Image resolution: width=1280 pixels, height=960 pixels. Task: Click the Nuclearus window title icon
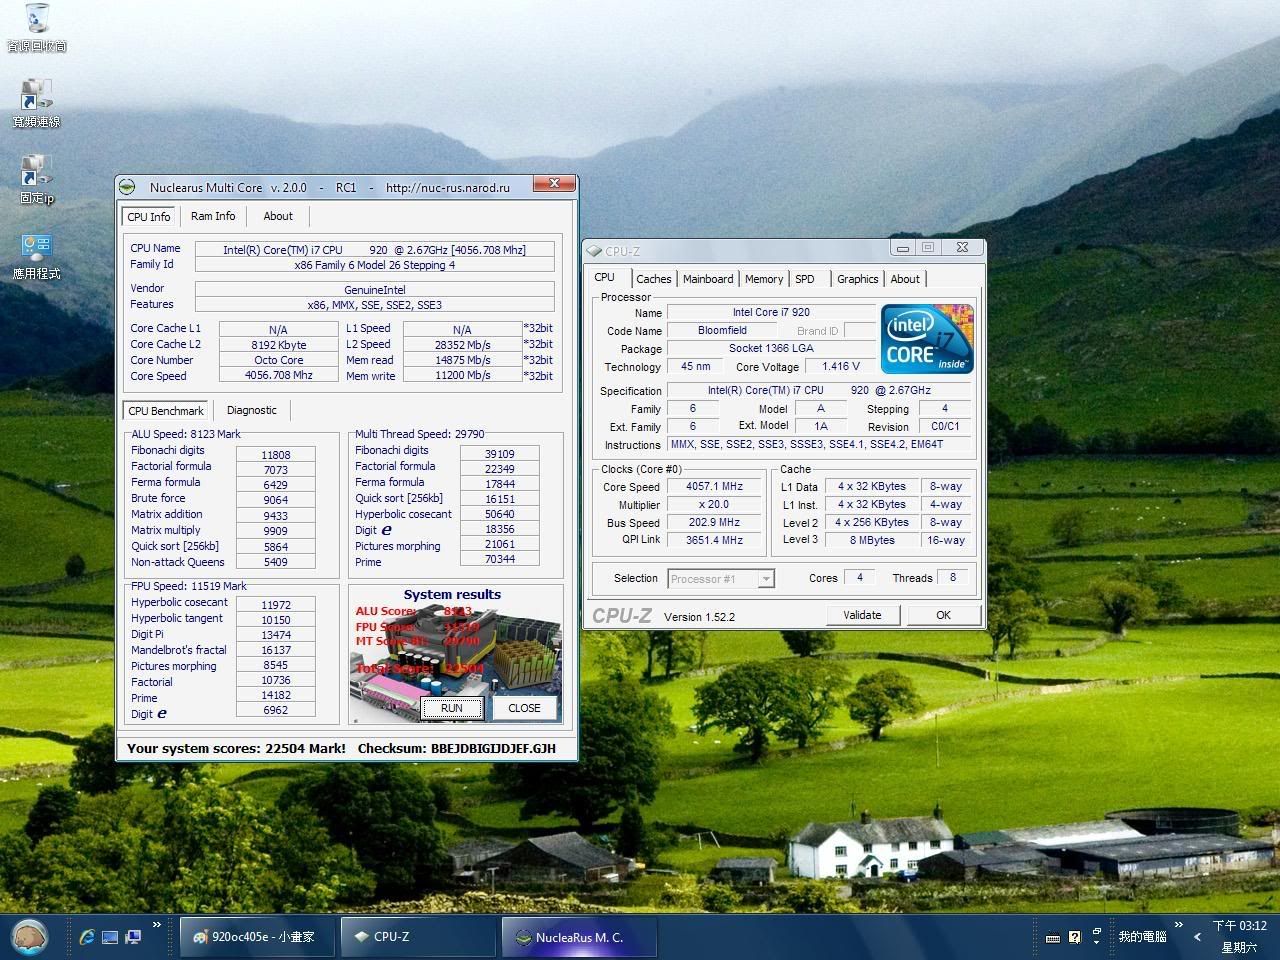coord(127,187)
